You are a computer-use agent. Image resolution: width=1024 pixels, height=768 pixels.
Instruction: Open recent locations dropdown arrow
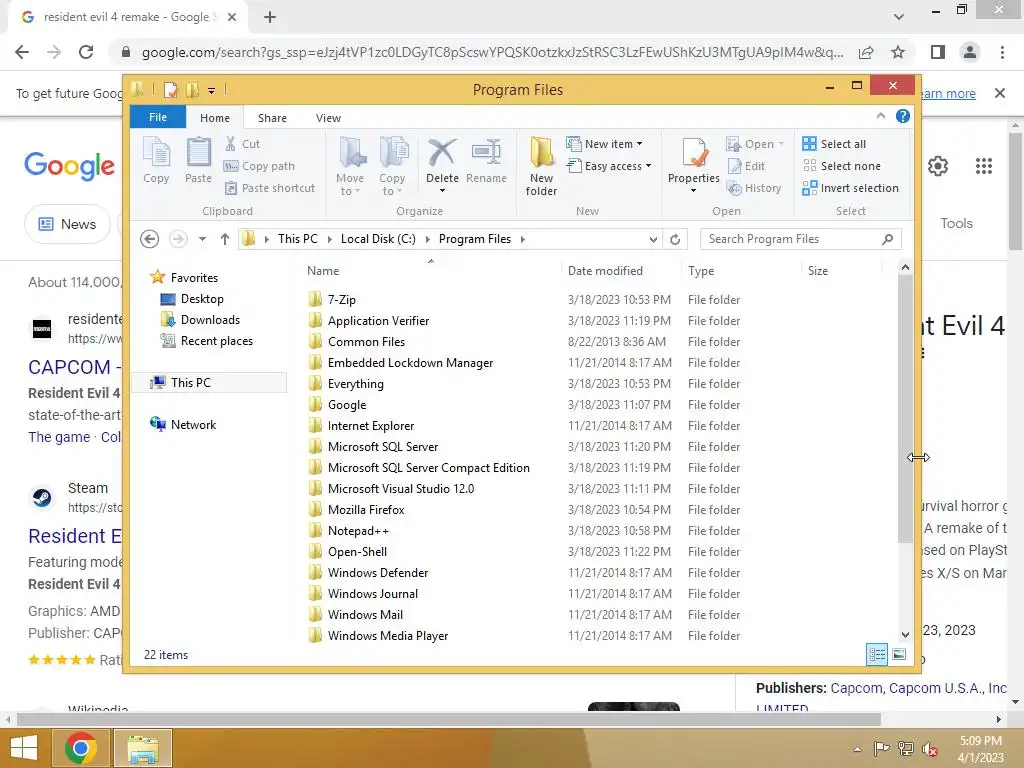(x=202, y=239)
